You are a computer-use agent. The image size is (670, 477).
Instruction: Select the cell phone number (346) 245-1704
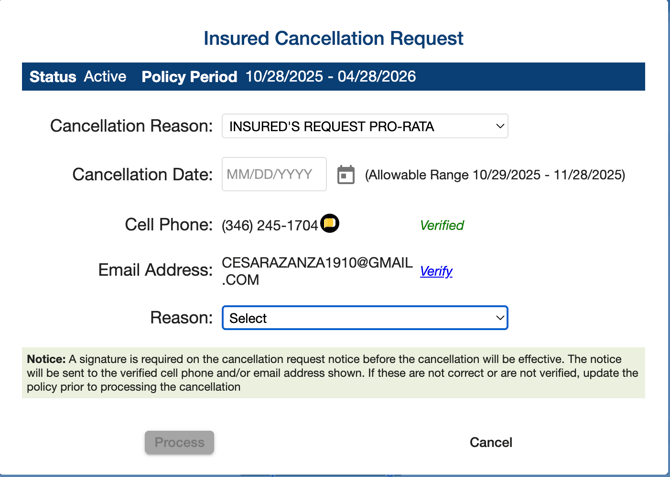tap(270, 226)
